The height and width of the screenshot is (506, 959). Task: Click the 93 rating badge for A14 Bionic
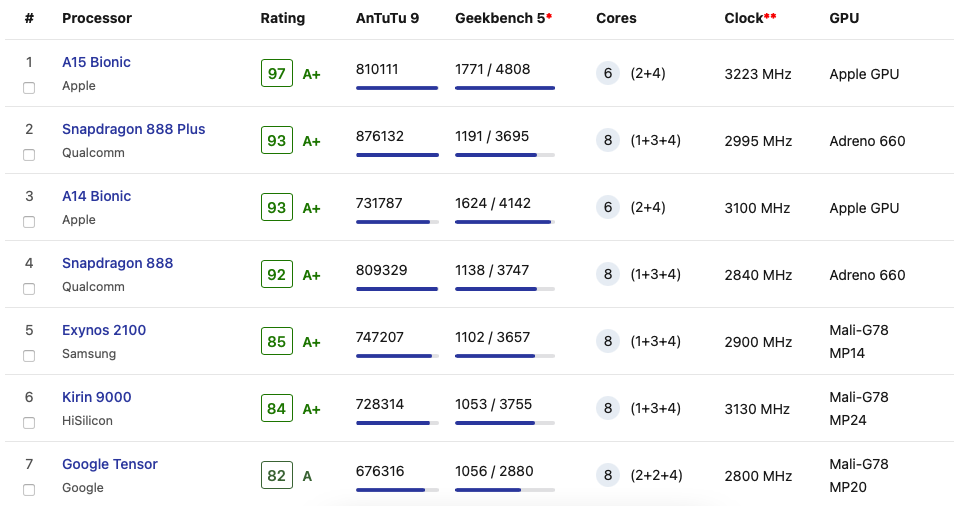pos(276,207)
